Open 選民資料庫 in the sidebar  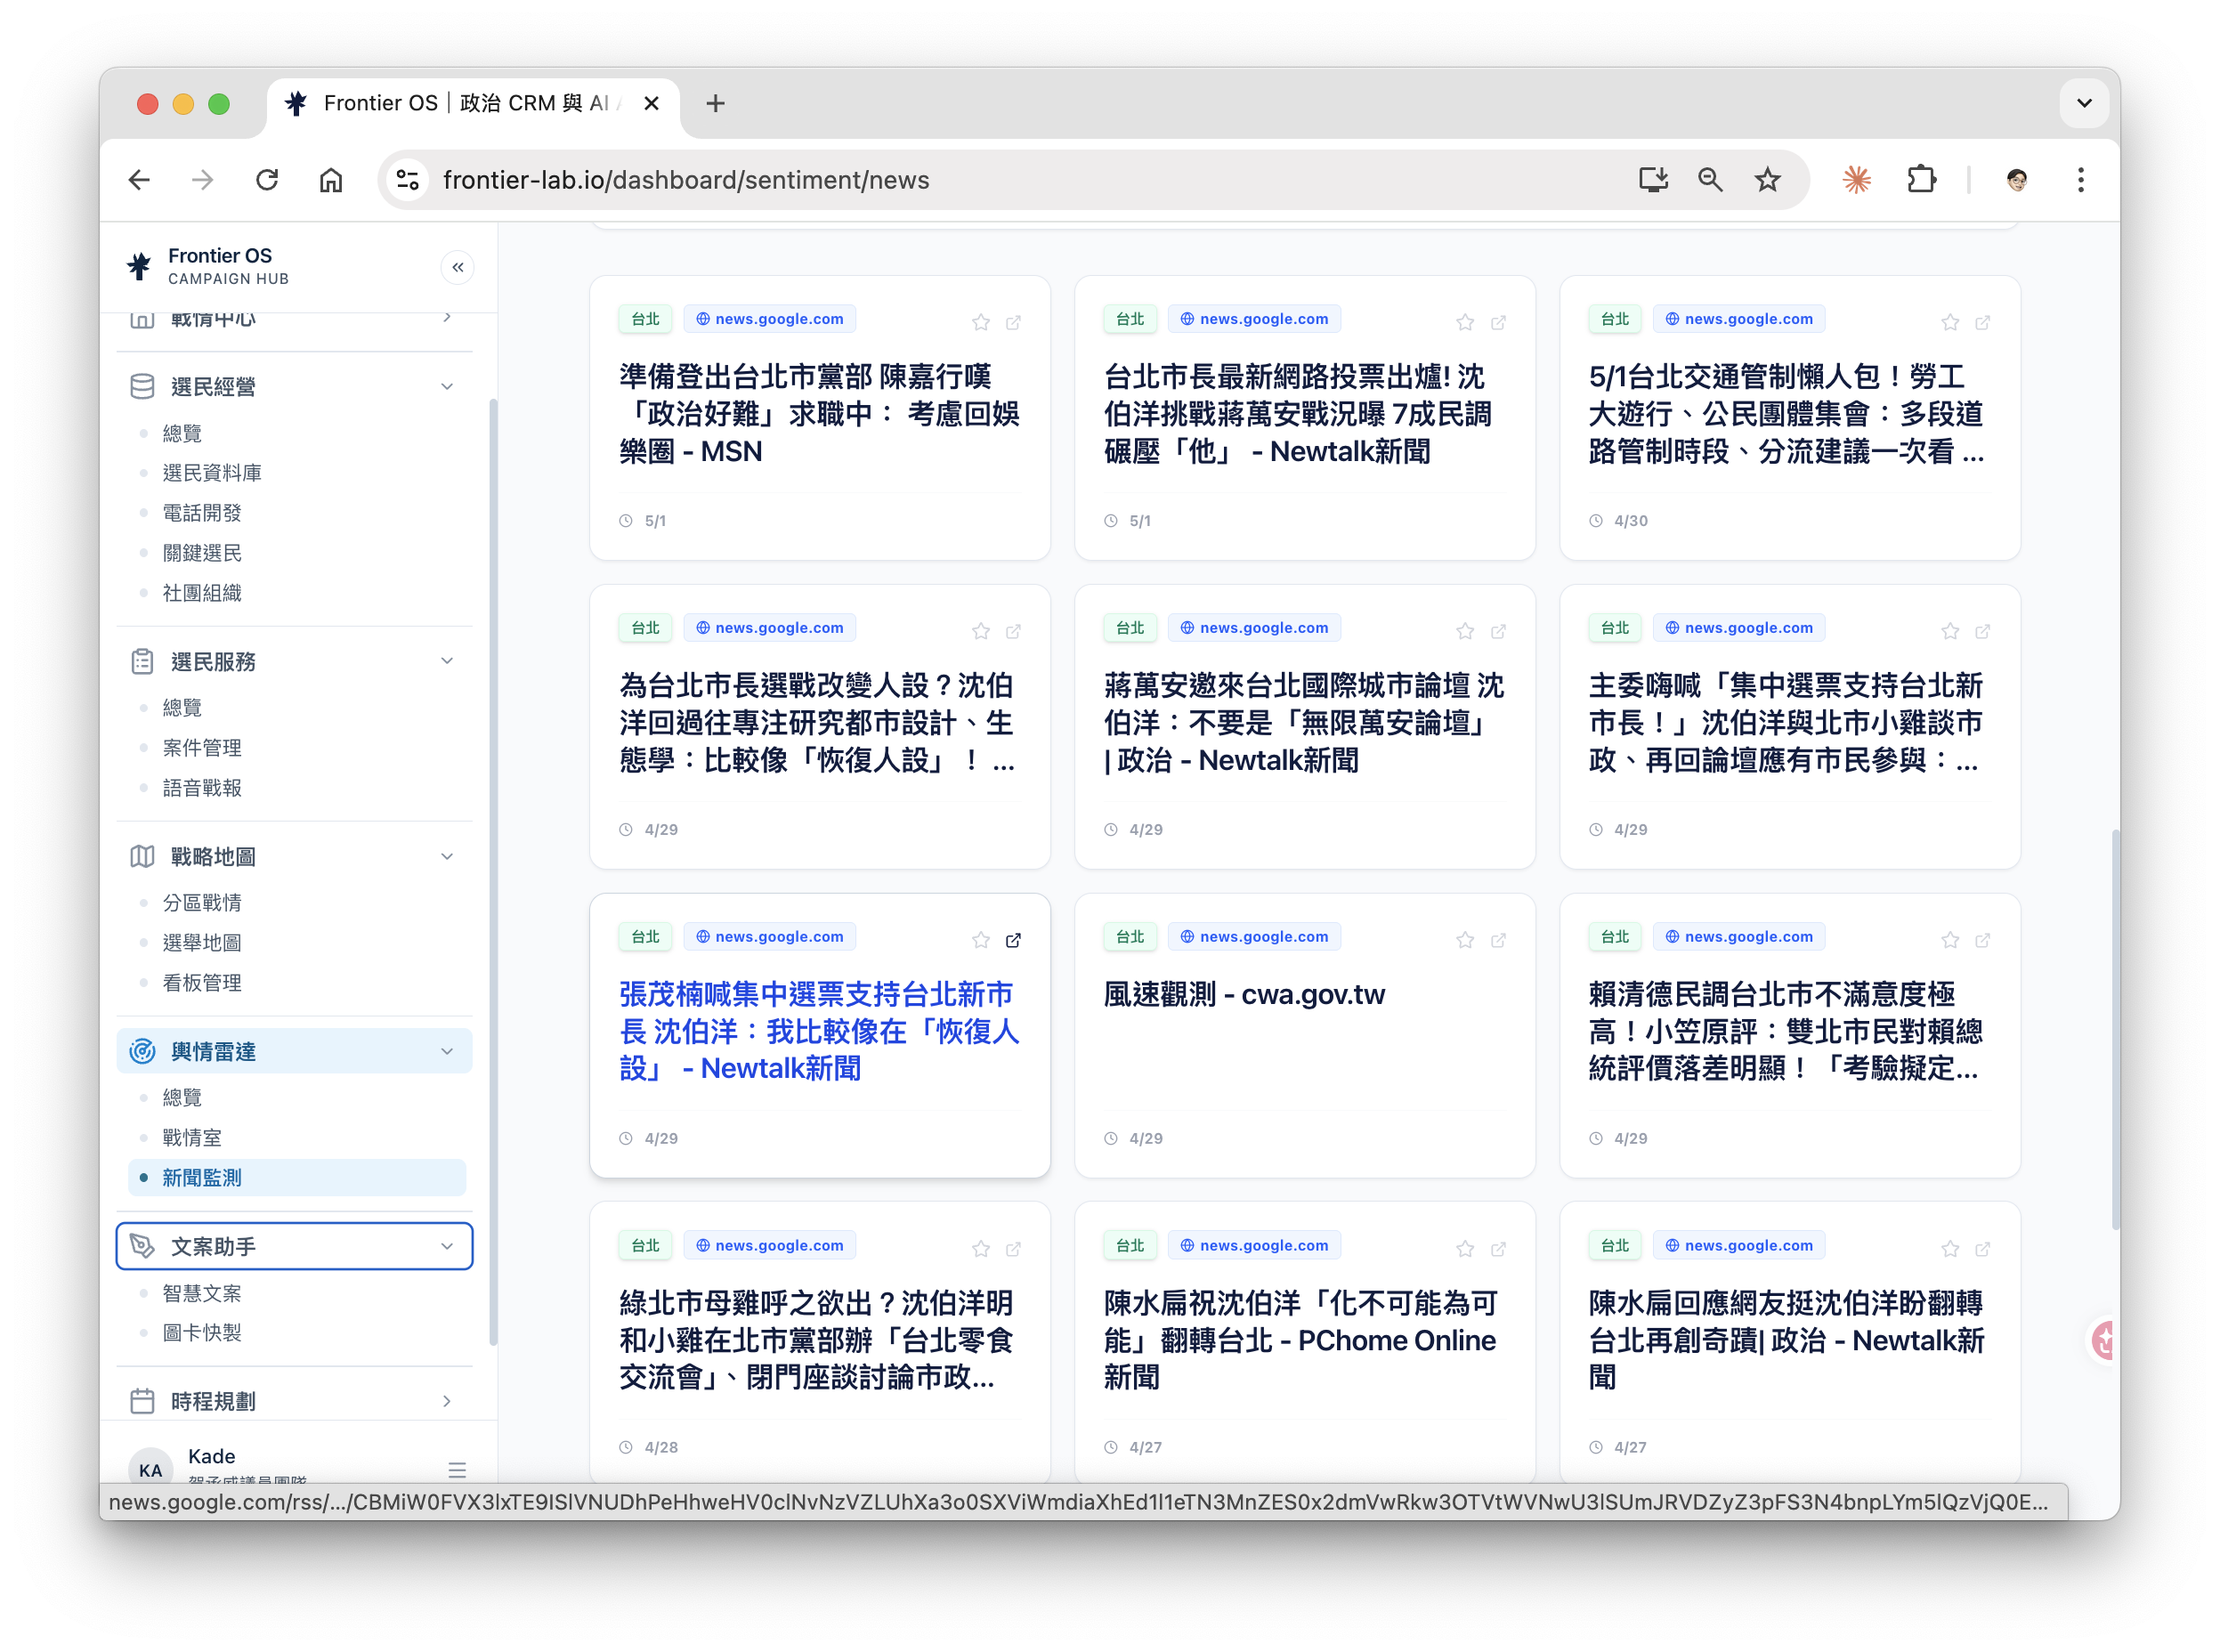coord(212,473)
